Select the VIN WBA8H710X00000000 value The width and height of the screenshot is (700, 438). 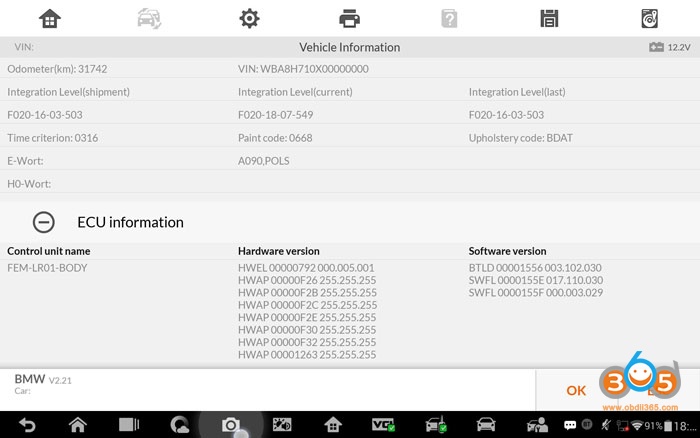point(303,69)
